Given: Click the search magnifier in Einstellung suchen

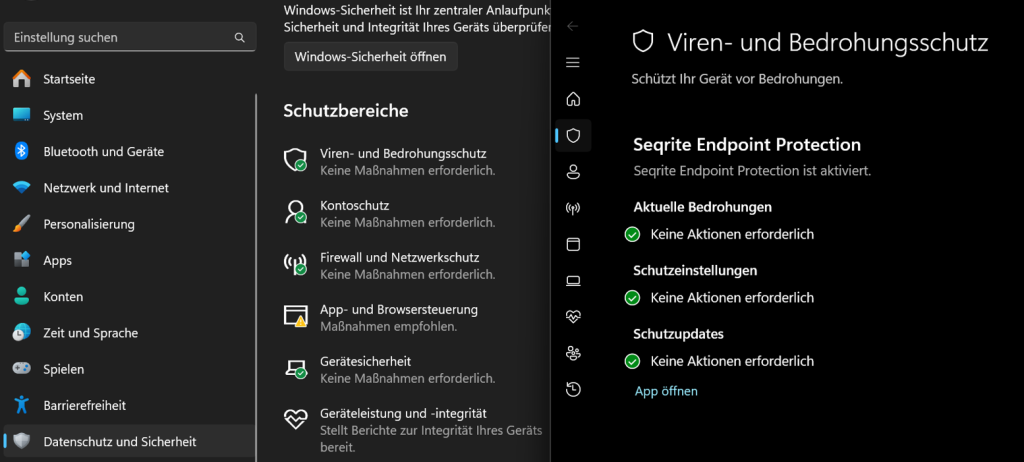Looking at the screenshot, I should click(240, 38).
